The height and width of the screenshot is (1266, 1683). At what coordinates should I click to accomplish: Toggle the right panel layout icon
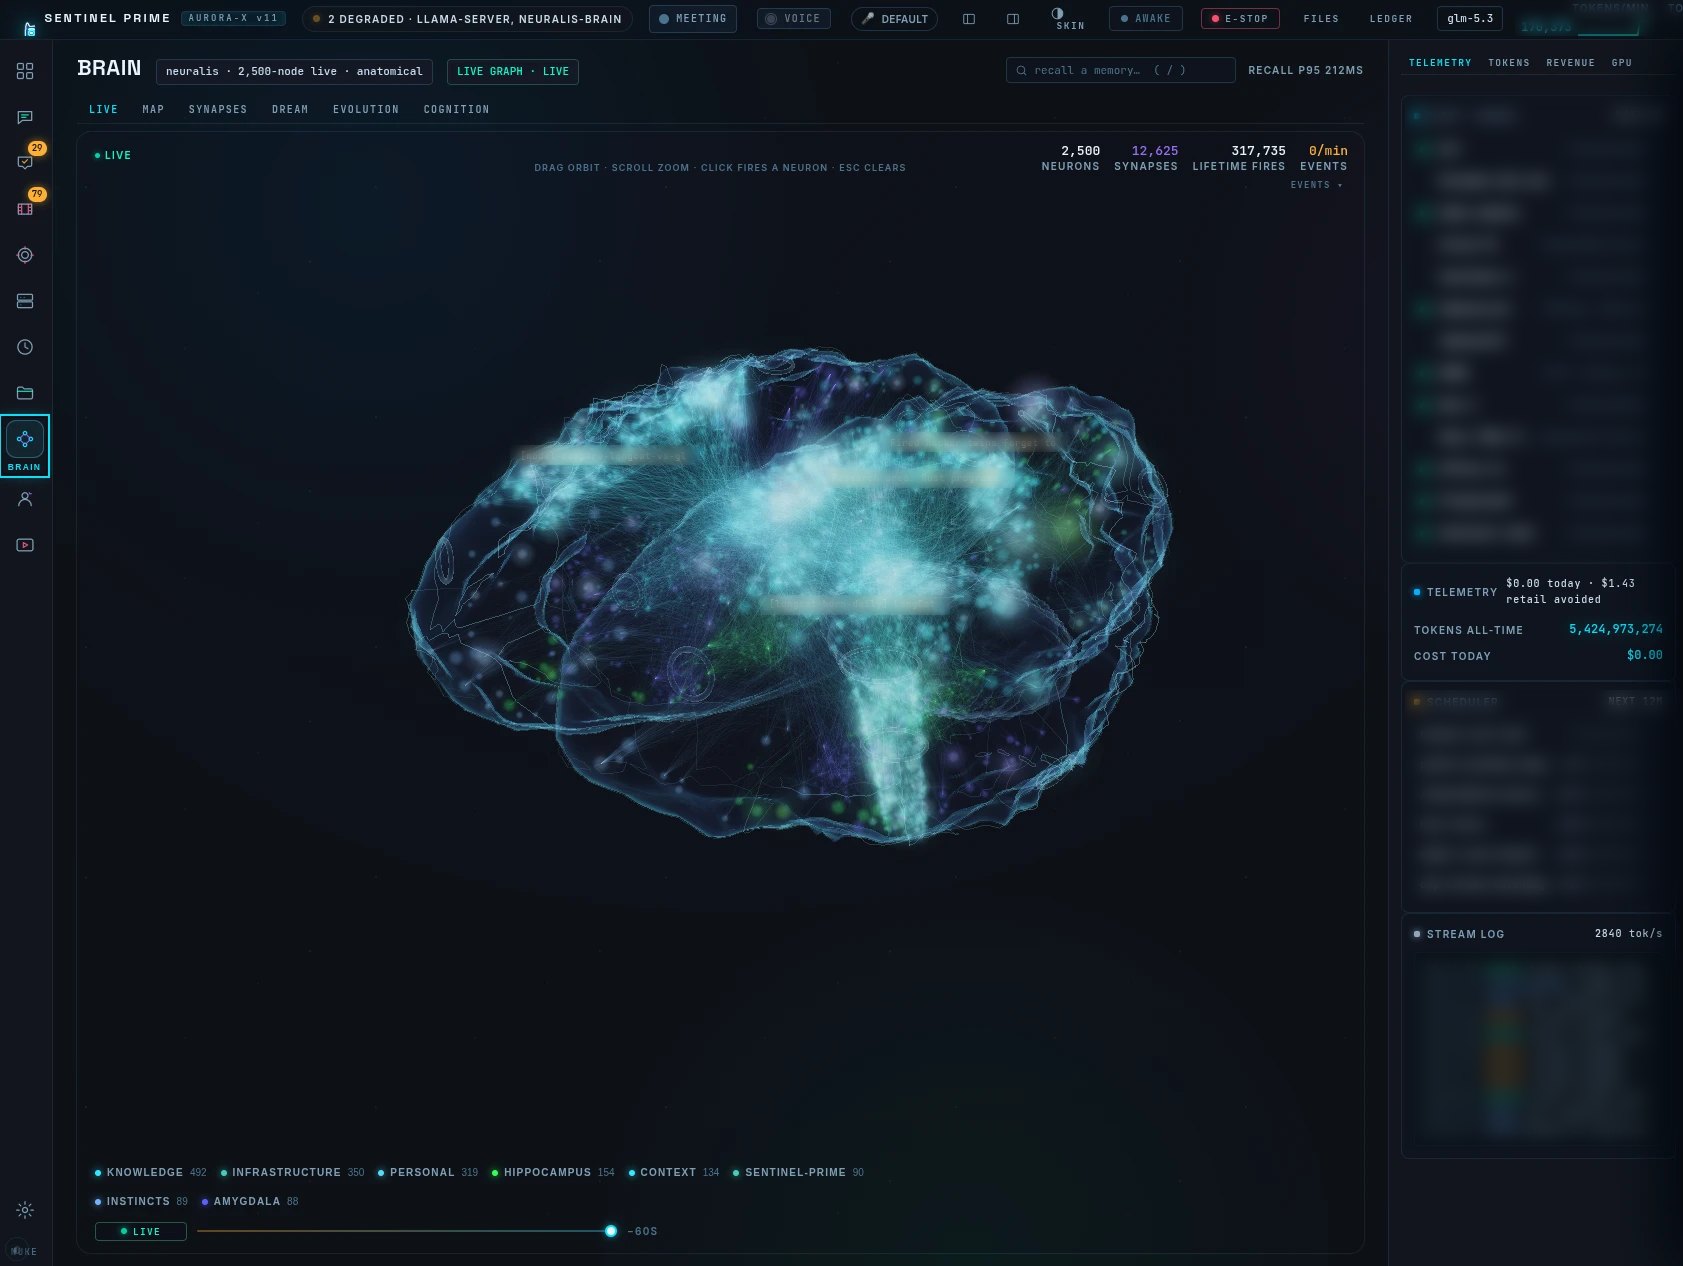tap(1013, 19)
